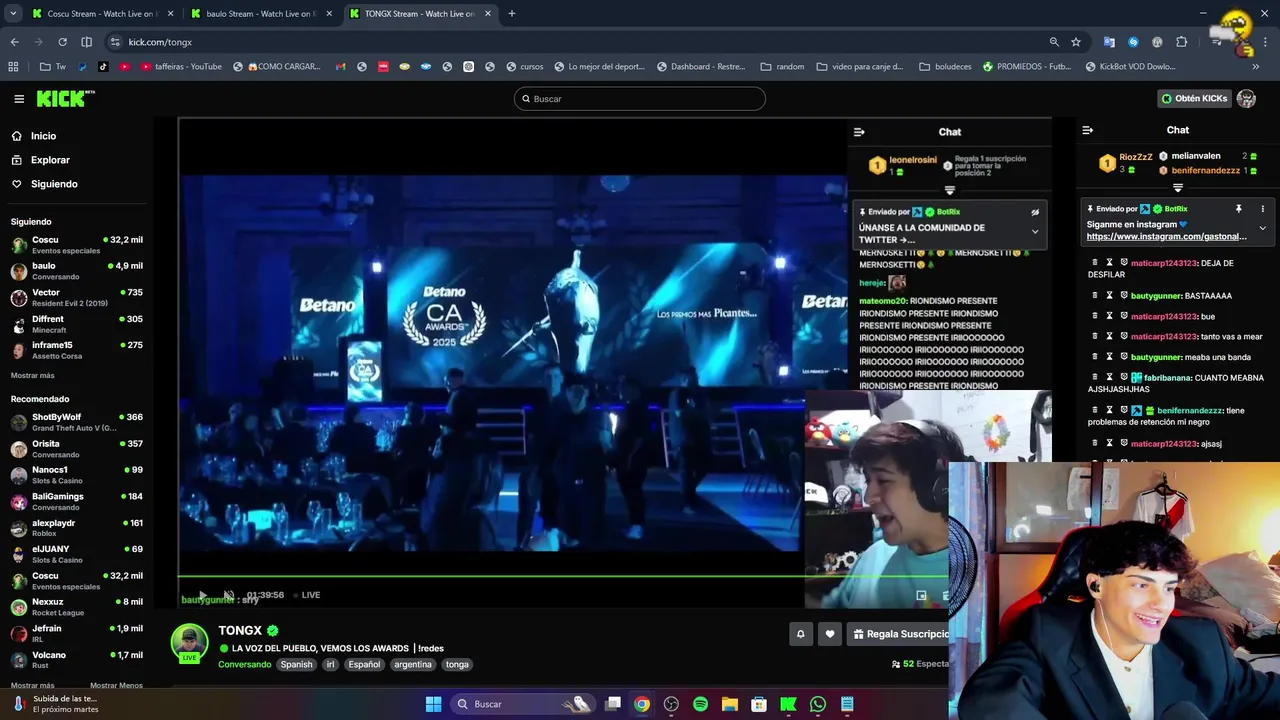
Task: Open a new browser tab
Action: pos(512,14)
